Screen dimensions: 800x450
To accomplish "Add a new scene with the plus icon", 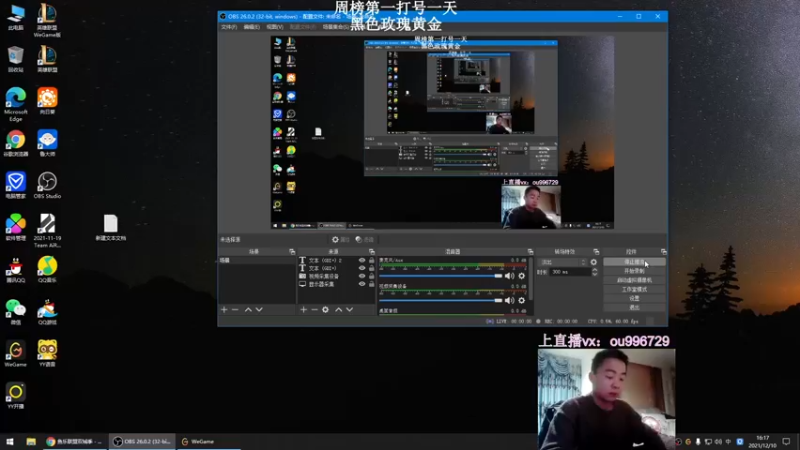I will click(224, 310).
